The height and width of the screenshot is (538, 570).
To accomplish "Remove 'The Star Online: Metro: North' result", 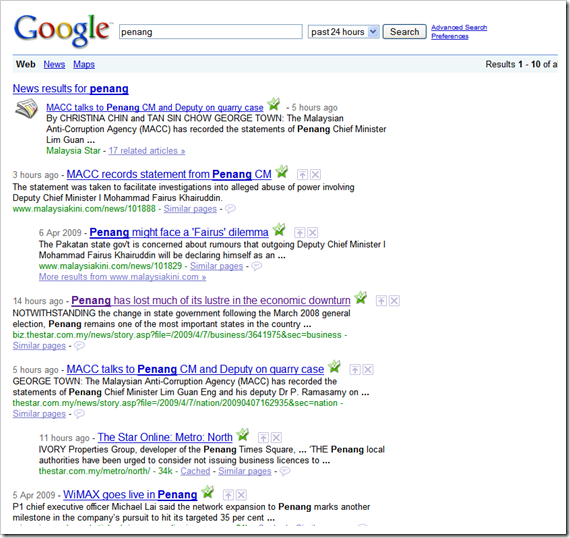I will pos(277,438).
